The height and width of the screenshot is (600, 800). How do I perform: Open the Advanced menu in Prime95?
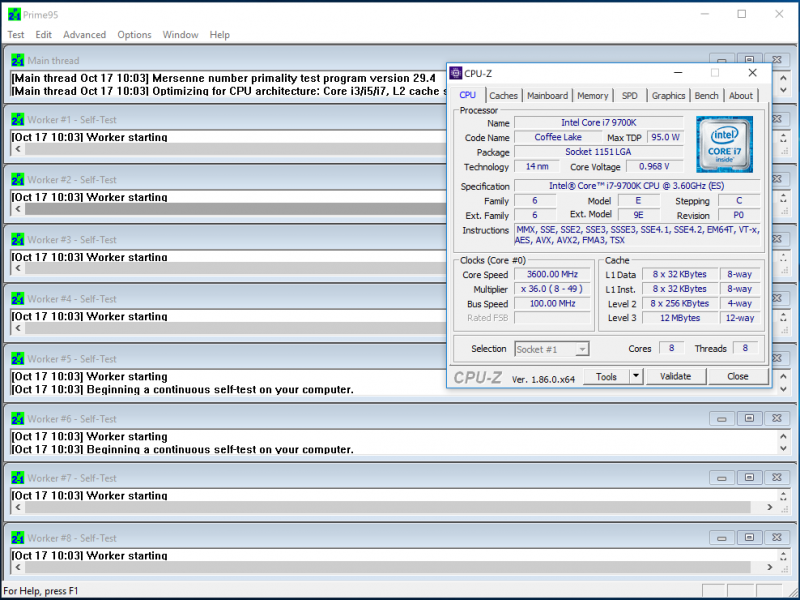(84, 35)
